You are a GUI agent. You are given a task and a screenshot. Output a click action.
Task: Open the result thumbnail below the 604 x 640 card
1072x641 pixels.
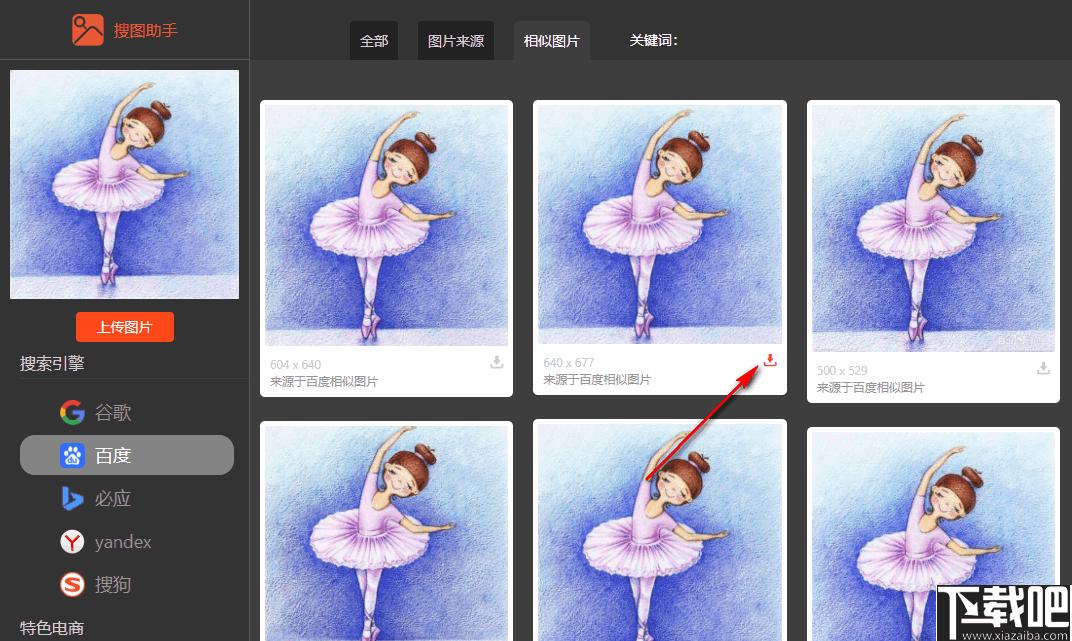click(386, 533)
